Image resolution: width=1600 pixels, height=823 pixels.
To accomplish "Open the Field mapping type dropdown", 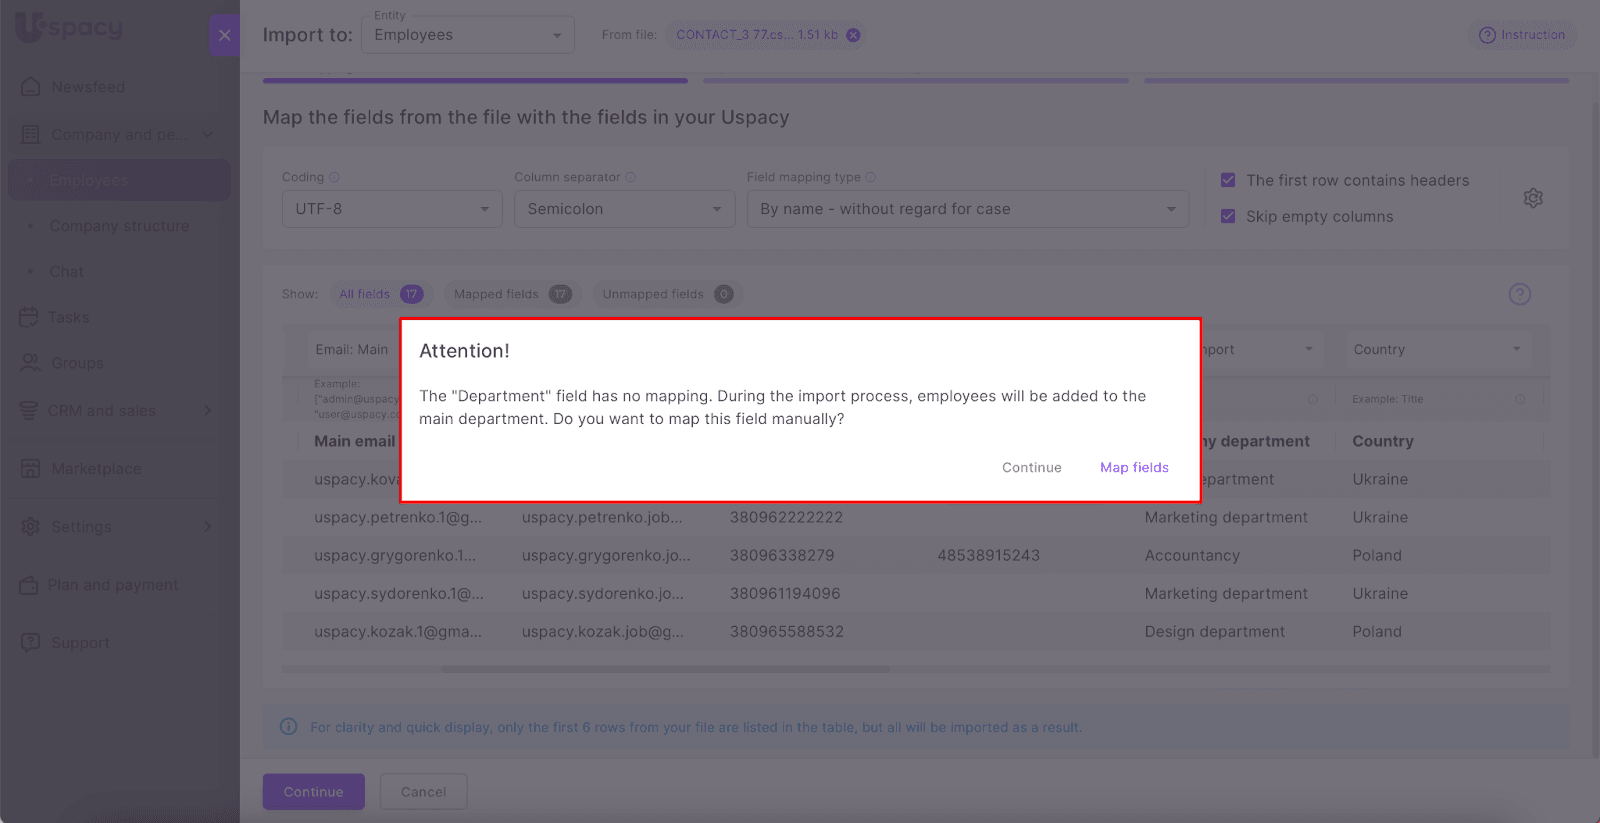I will point(967,209).
